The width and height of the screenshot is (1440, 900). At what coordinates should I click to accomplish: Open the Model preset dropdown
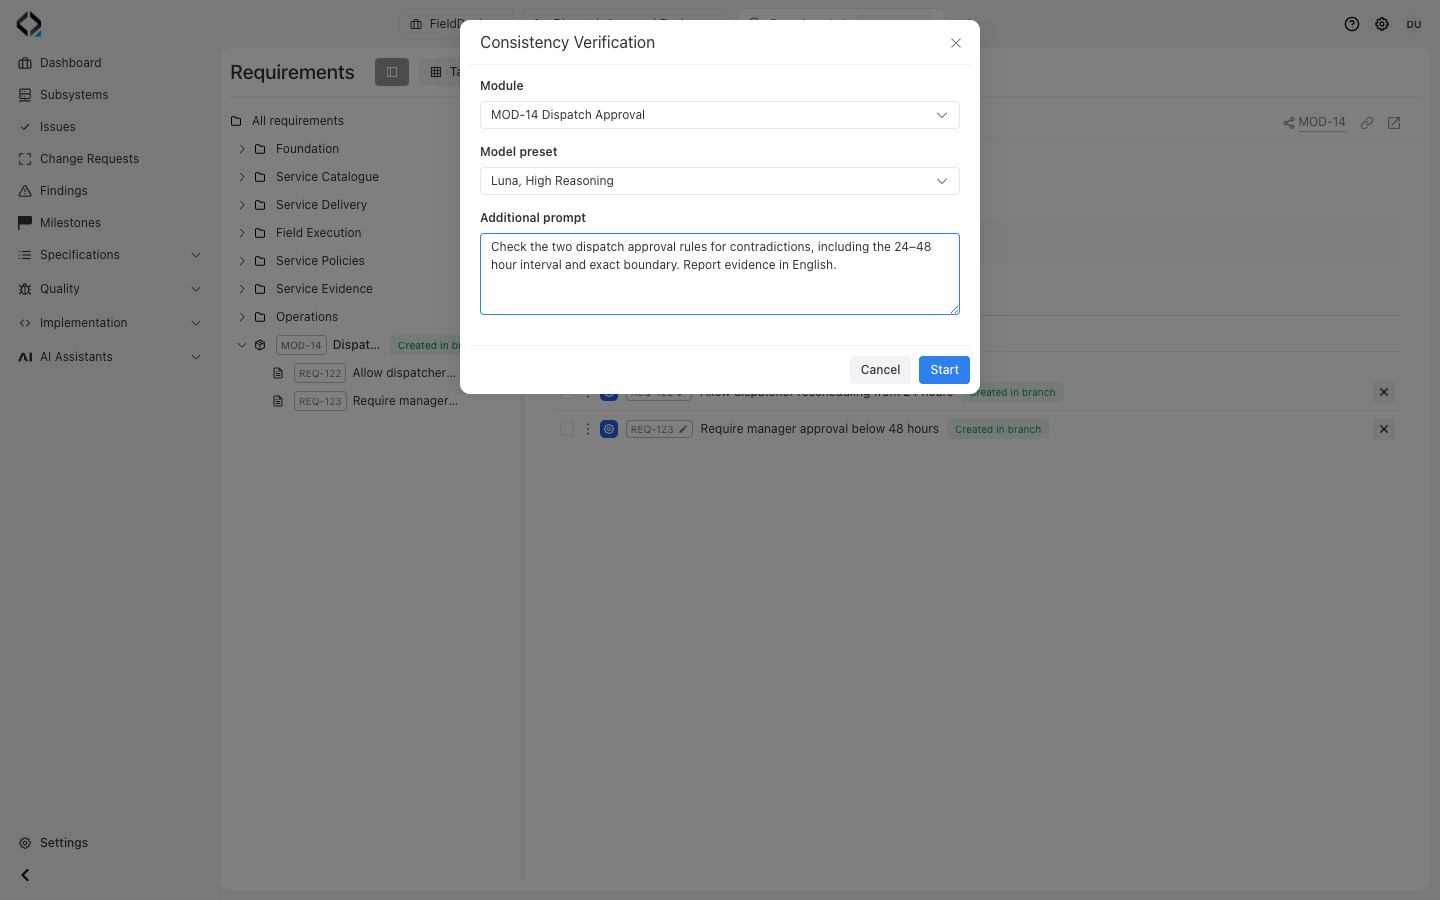click(720, 181)
